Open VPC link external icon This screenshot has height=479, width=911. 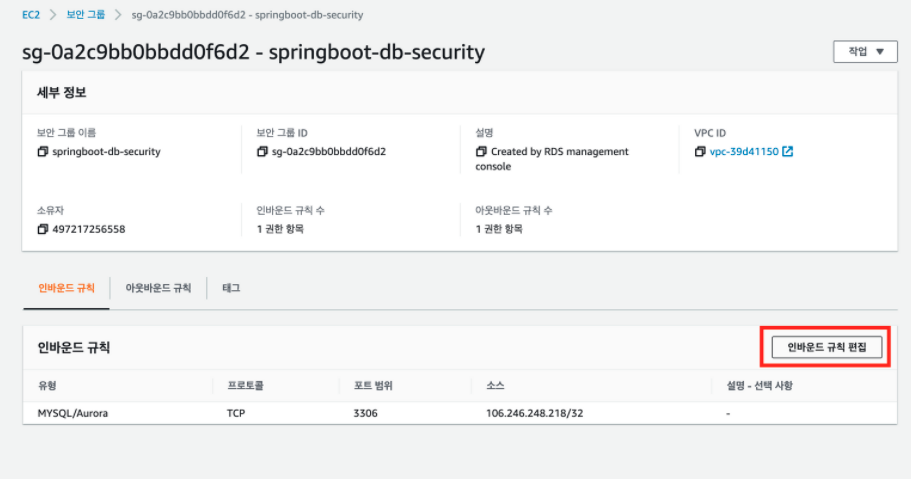[x=788, y=152]
